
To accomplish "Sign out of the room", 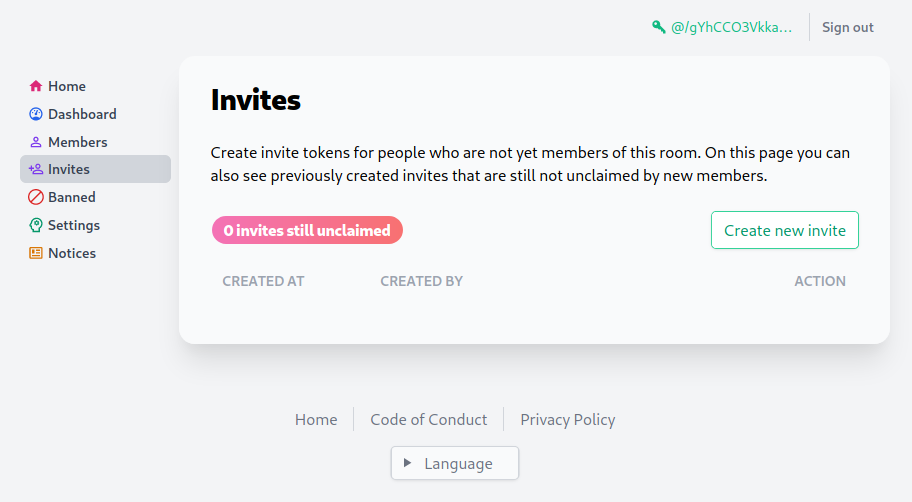I will pos(847,27).
